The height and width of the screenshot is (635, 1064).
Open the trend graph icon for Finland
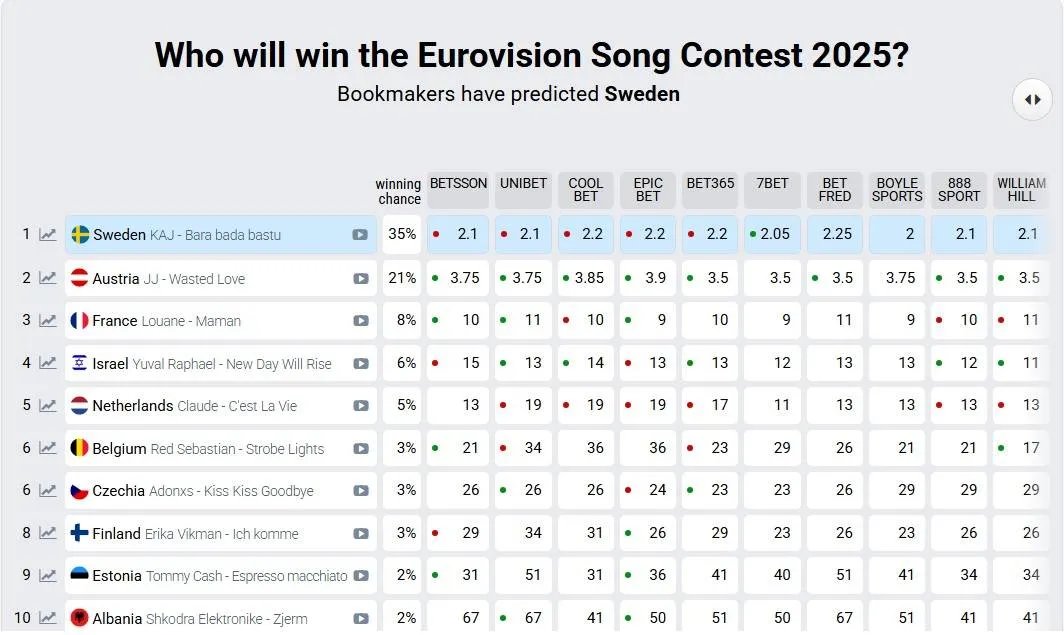pyautogui.click(x=48, y=533)
